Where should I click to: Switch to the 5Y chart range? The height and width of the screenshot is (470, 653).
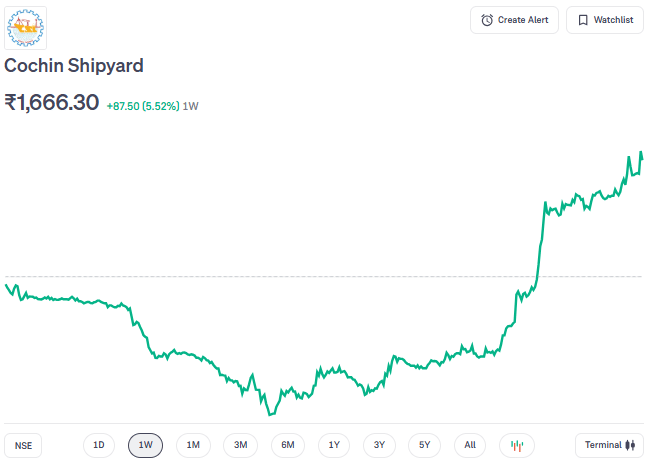click(x=424, y=445)
